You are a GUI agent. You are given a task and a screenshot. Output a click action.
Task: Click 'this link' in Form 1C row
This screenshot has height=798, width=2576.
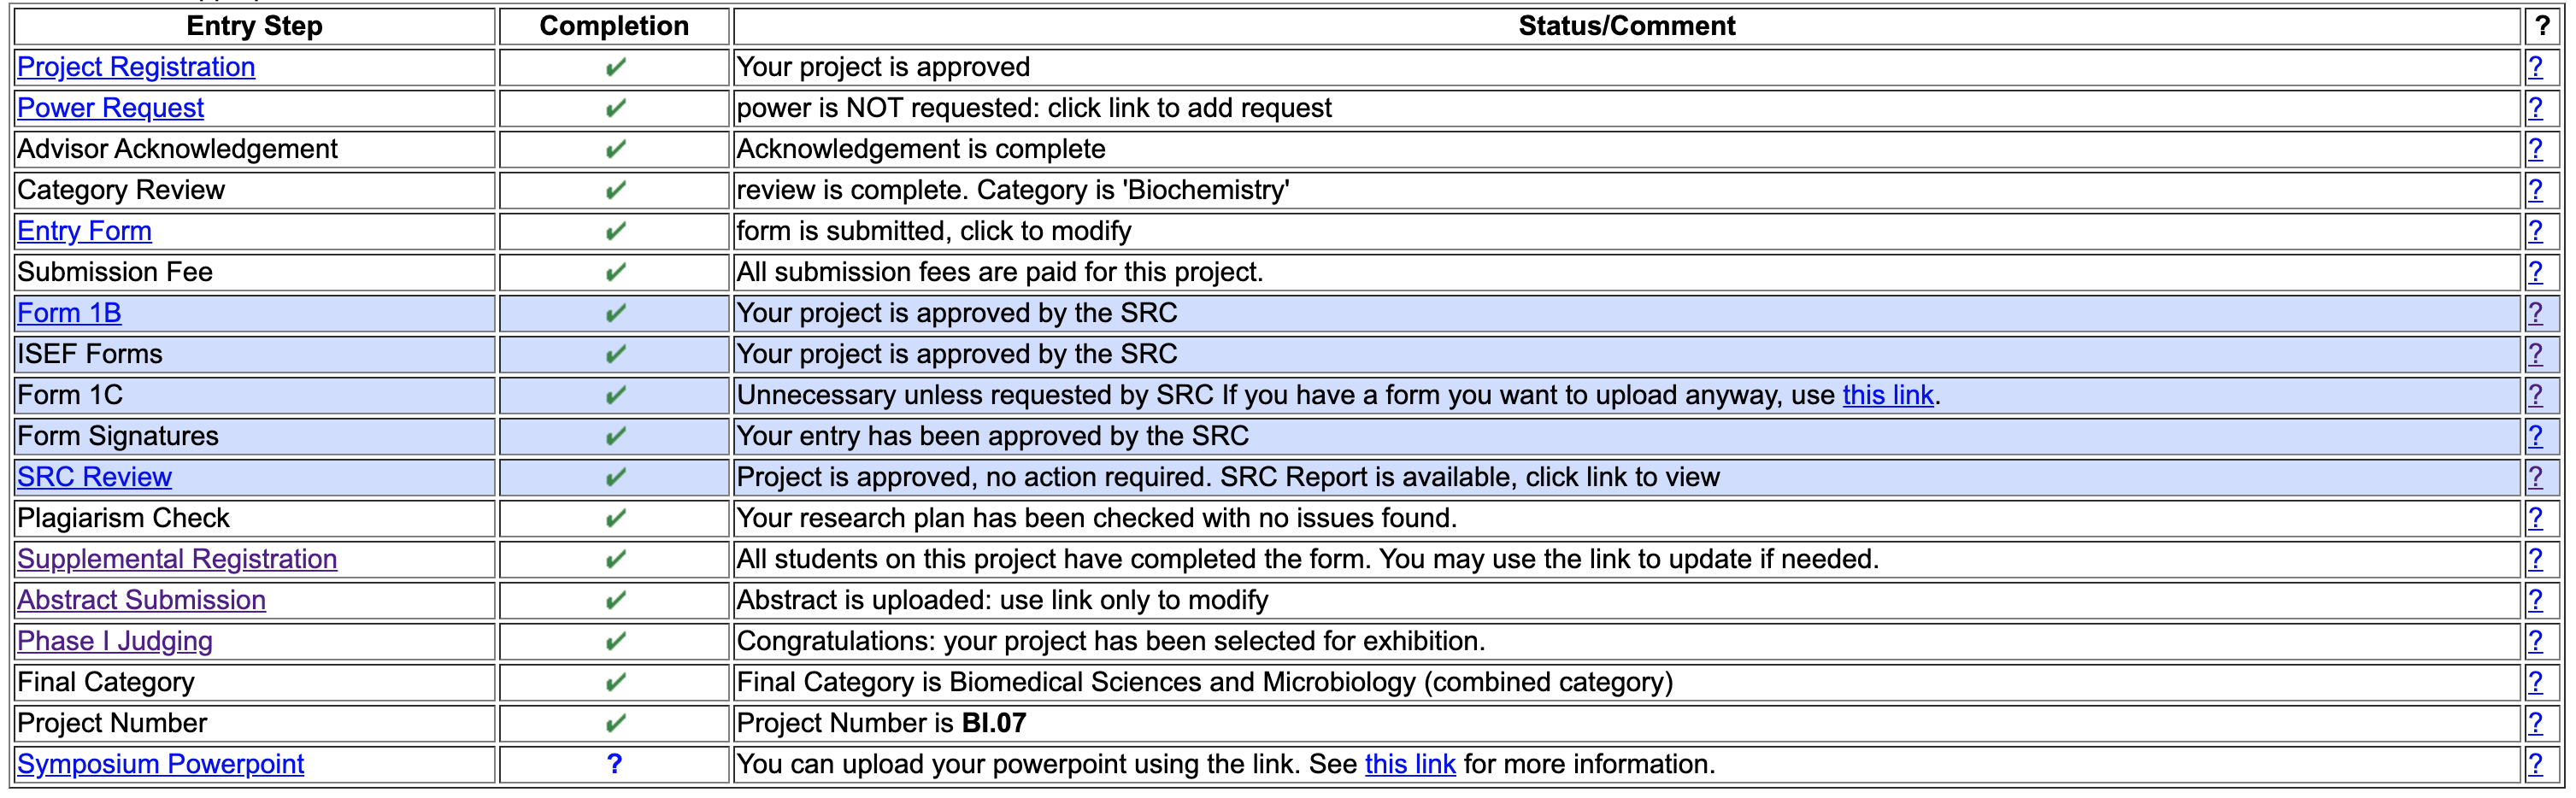coord(1887,395)
